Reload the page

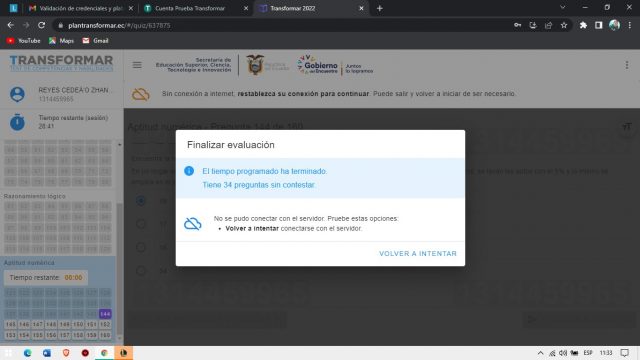41,25
